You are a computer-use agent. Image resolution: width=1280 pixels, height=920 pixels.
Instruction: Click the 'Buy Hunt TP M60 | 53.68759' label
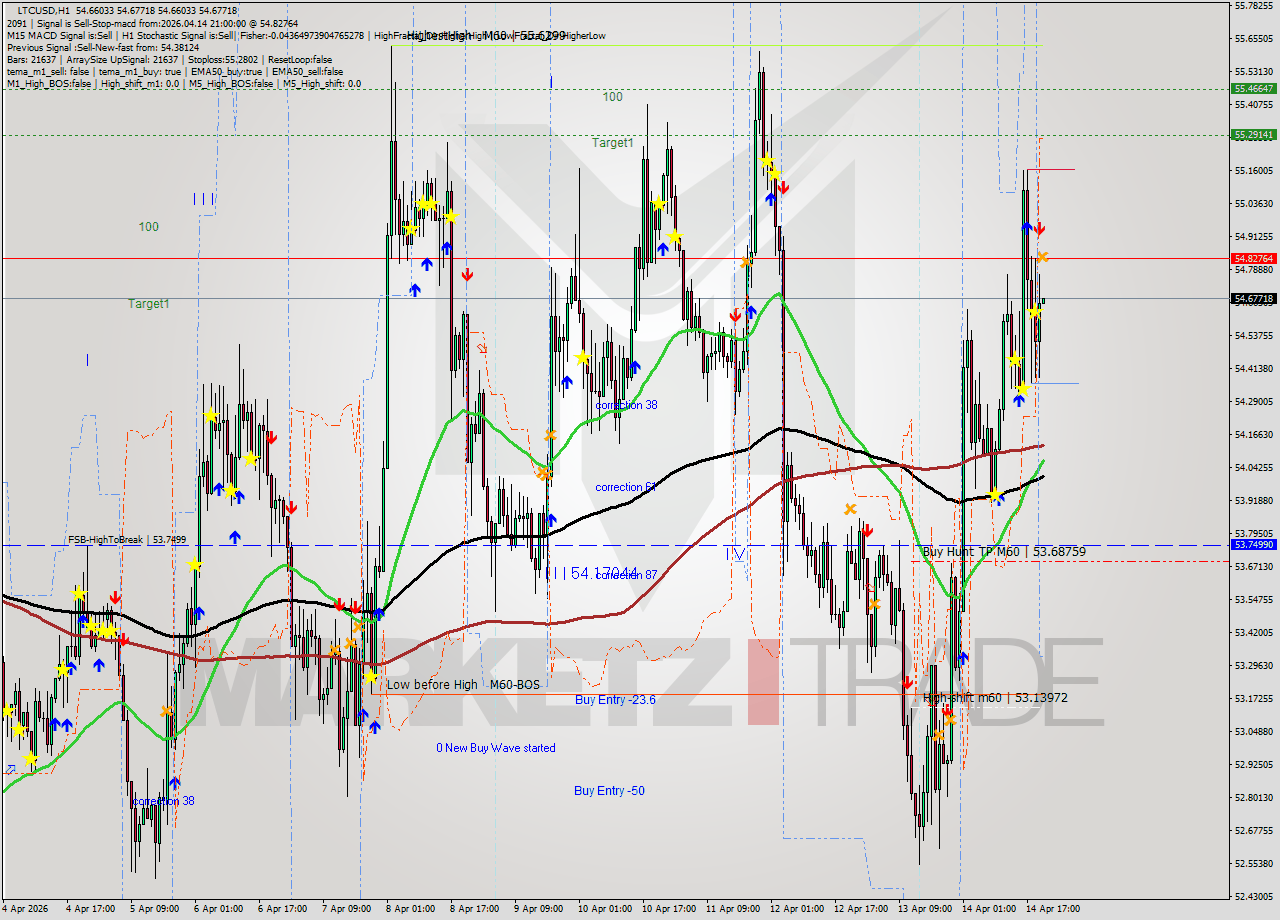1005,552
